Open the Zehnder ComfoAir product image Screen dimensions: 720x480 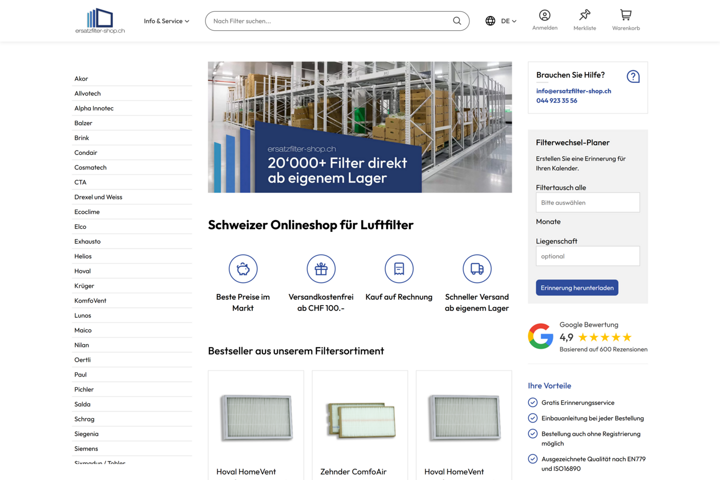tap(360, 419)
